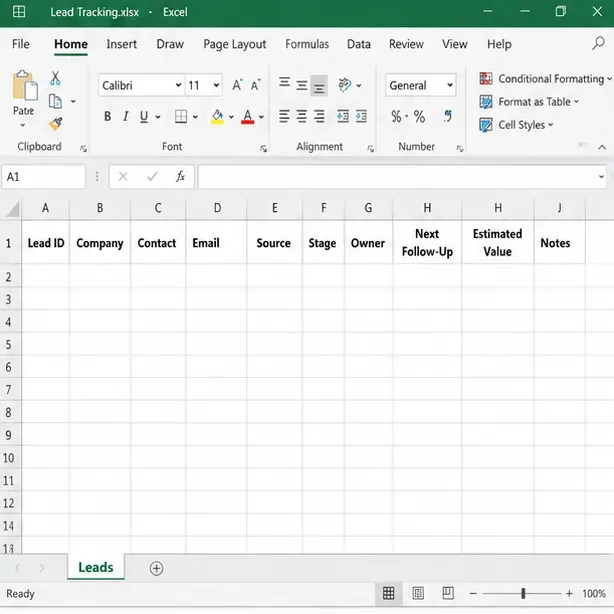Switch to the Formulas tab
The height and width of the screenshot is (614, 614).
[307, 44]
